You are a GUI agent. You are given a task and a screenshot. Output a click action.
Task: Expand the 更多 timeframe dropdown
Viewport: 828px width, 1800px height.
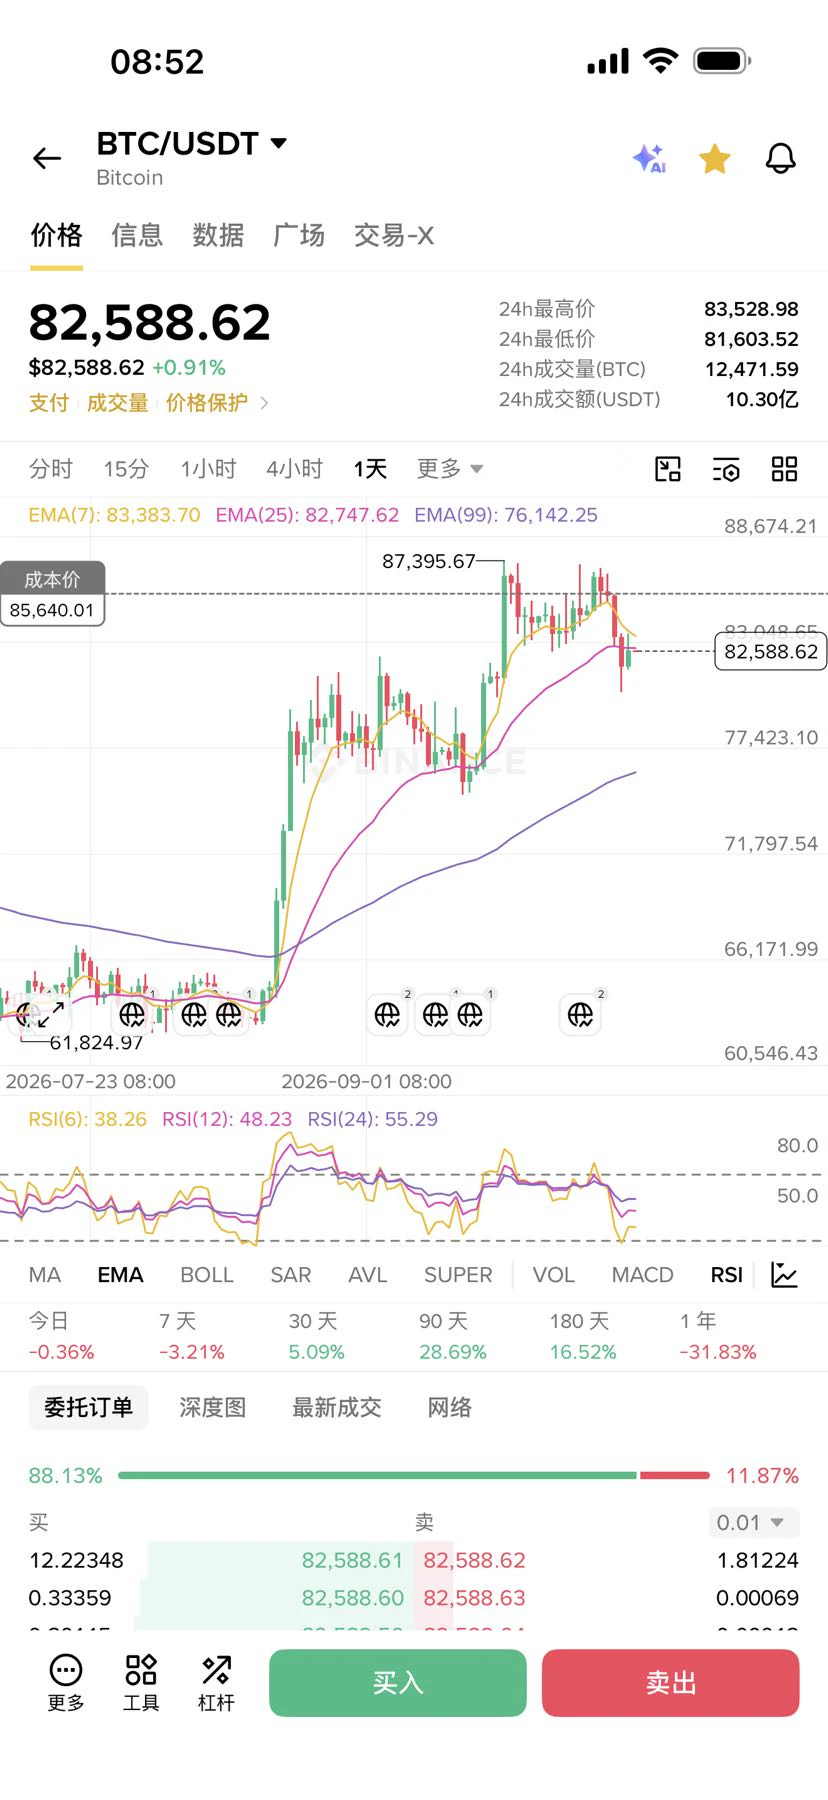(x=450, y=469)
